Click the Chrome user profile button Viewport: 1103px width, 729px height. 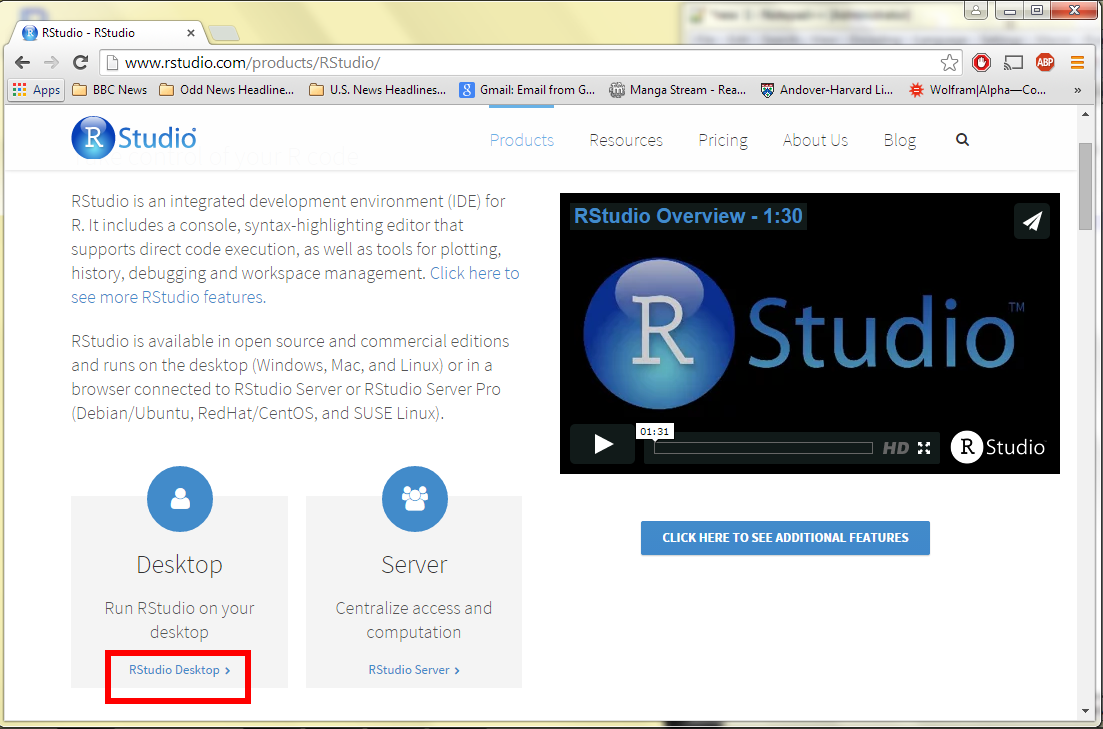tap(976, 10)
